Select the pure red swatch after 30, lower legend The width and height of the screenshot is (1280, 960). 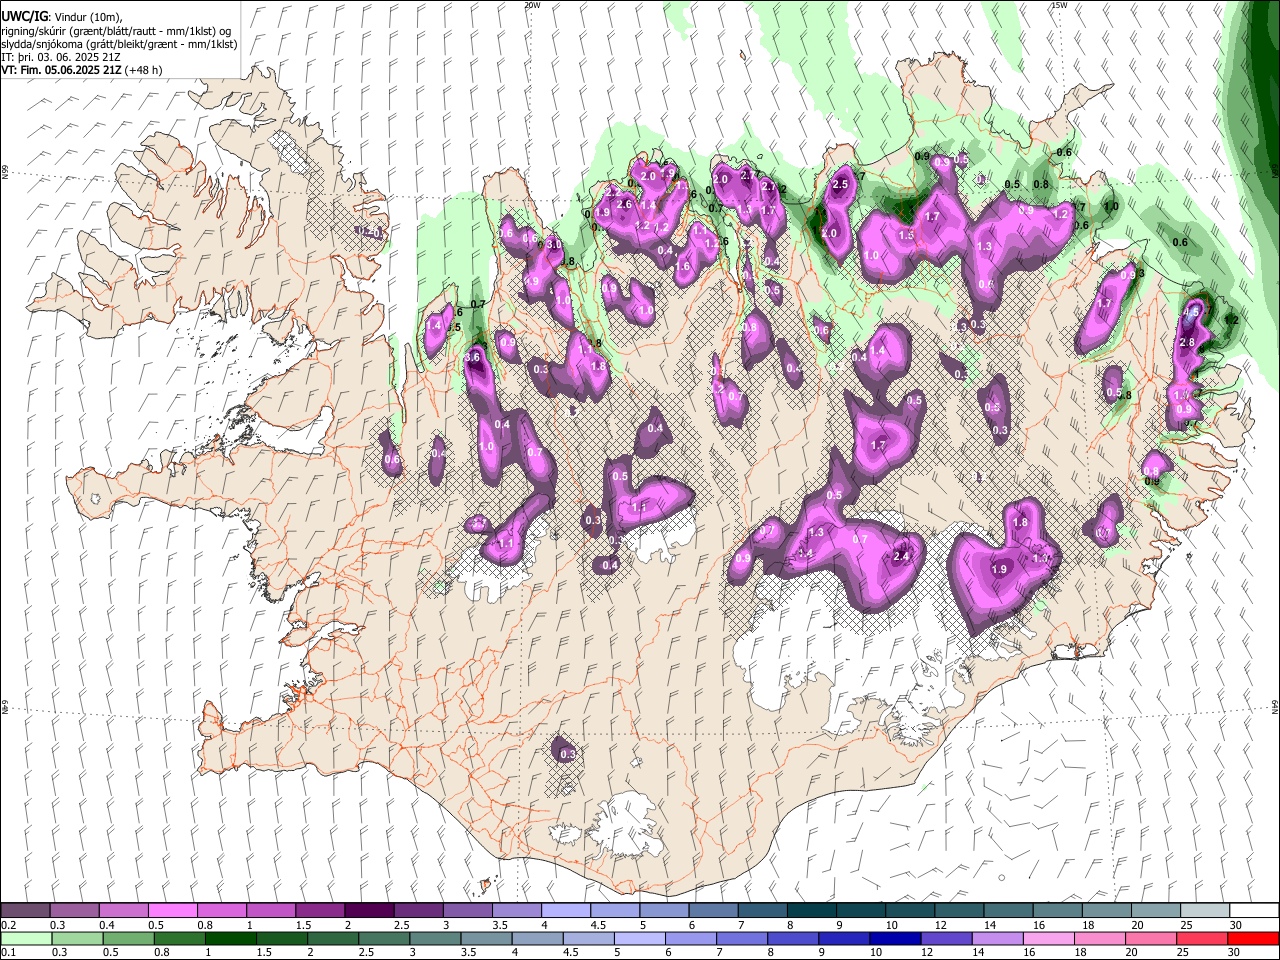pos(1255,938)
